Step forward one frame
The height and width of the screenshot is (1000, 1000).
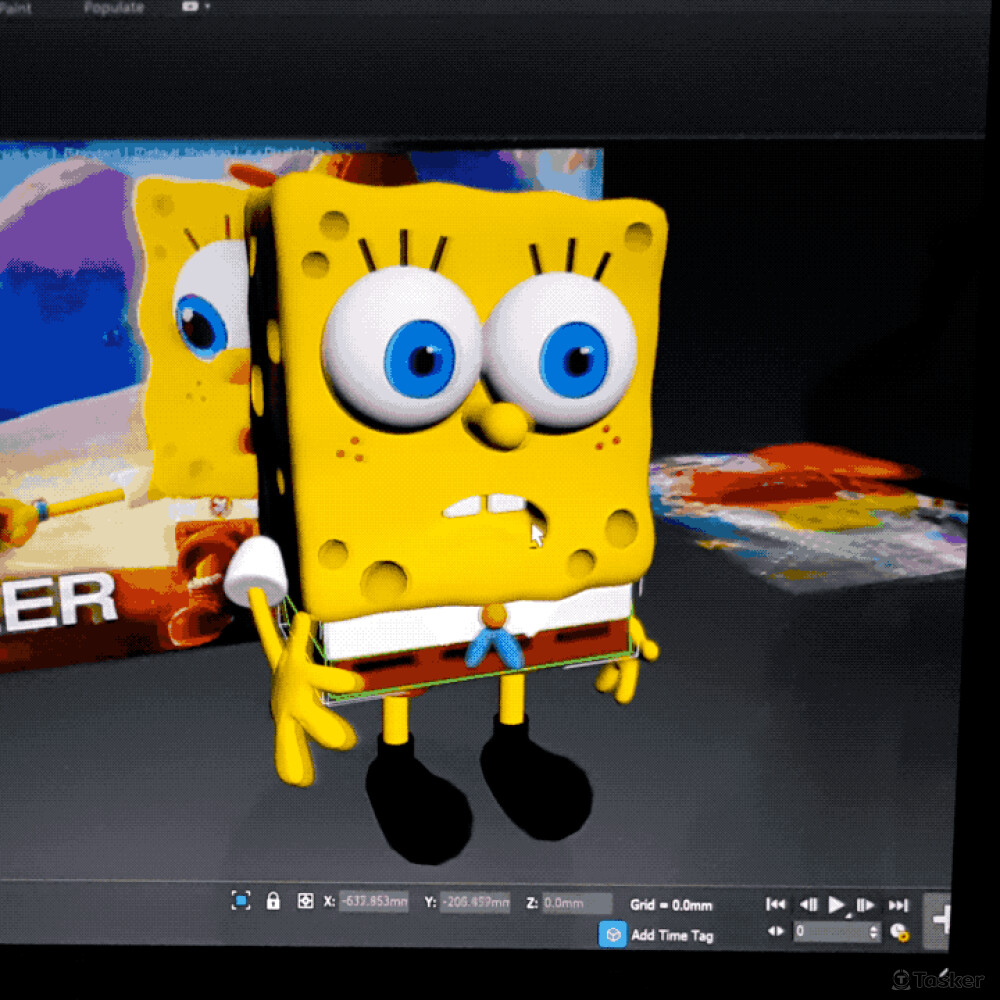pos(866,905)
